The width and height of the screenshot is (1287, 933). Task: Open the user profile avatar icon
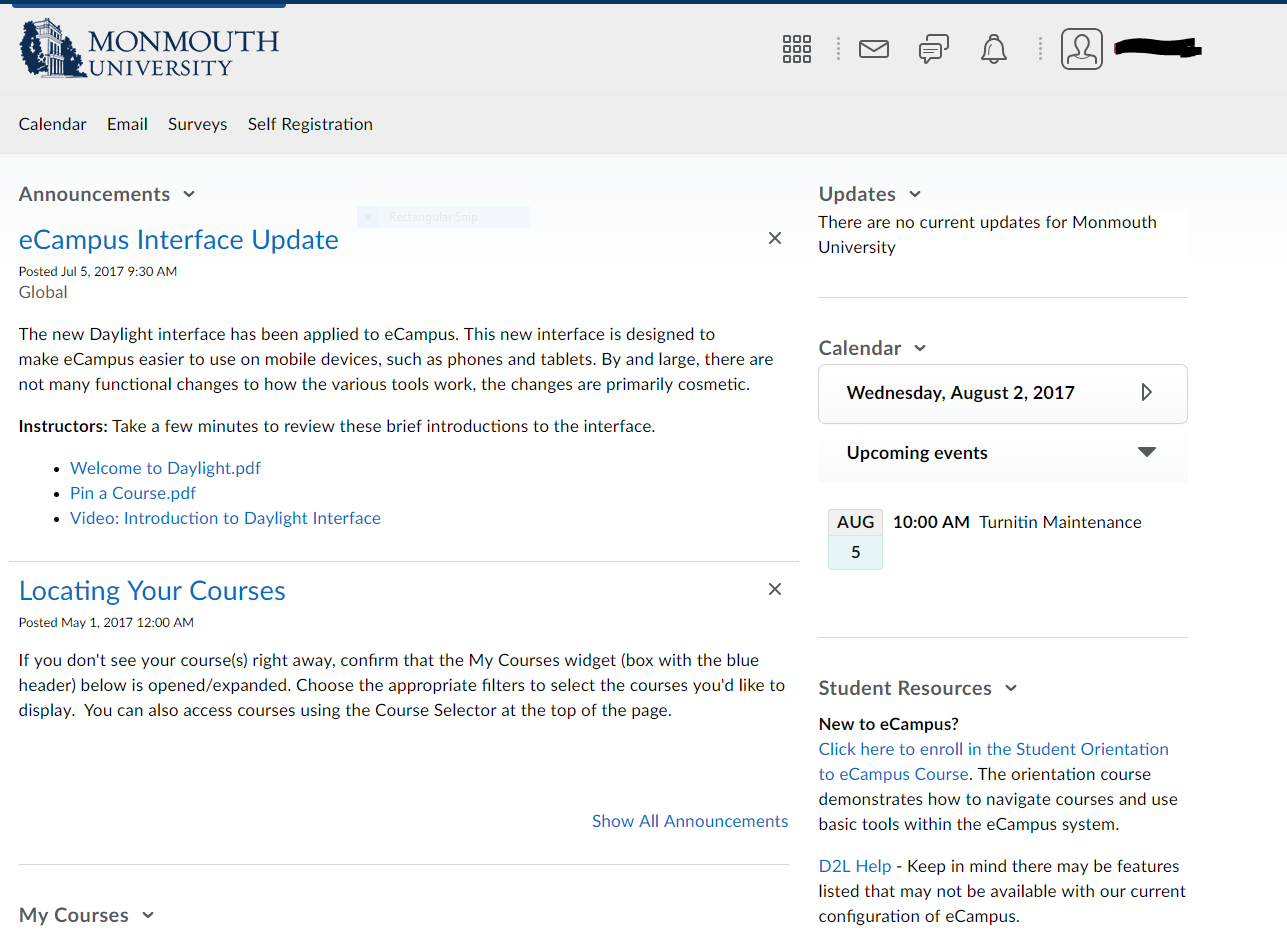1081,49
